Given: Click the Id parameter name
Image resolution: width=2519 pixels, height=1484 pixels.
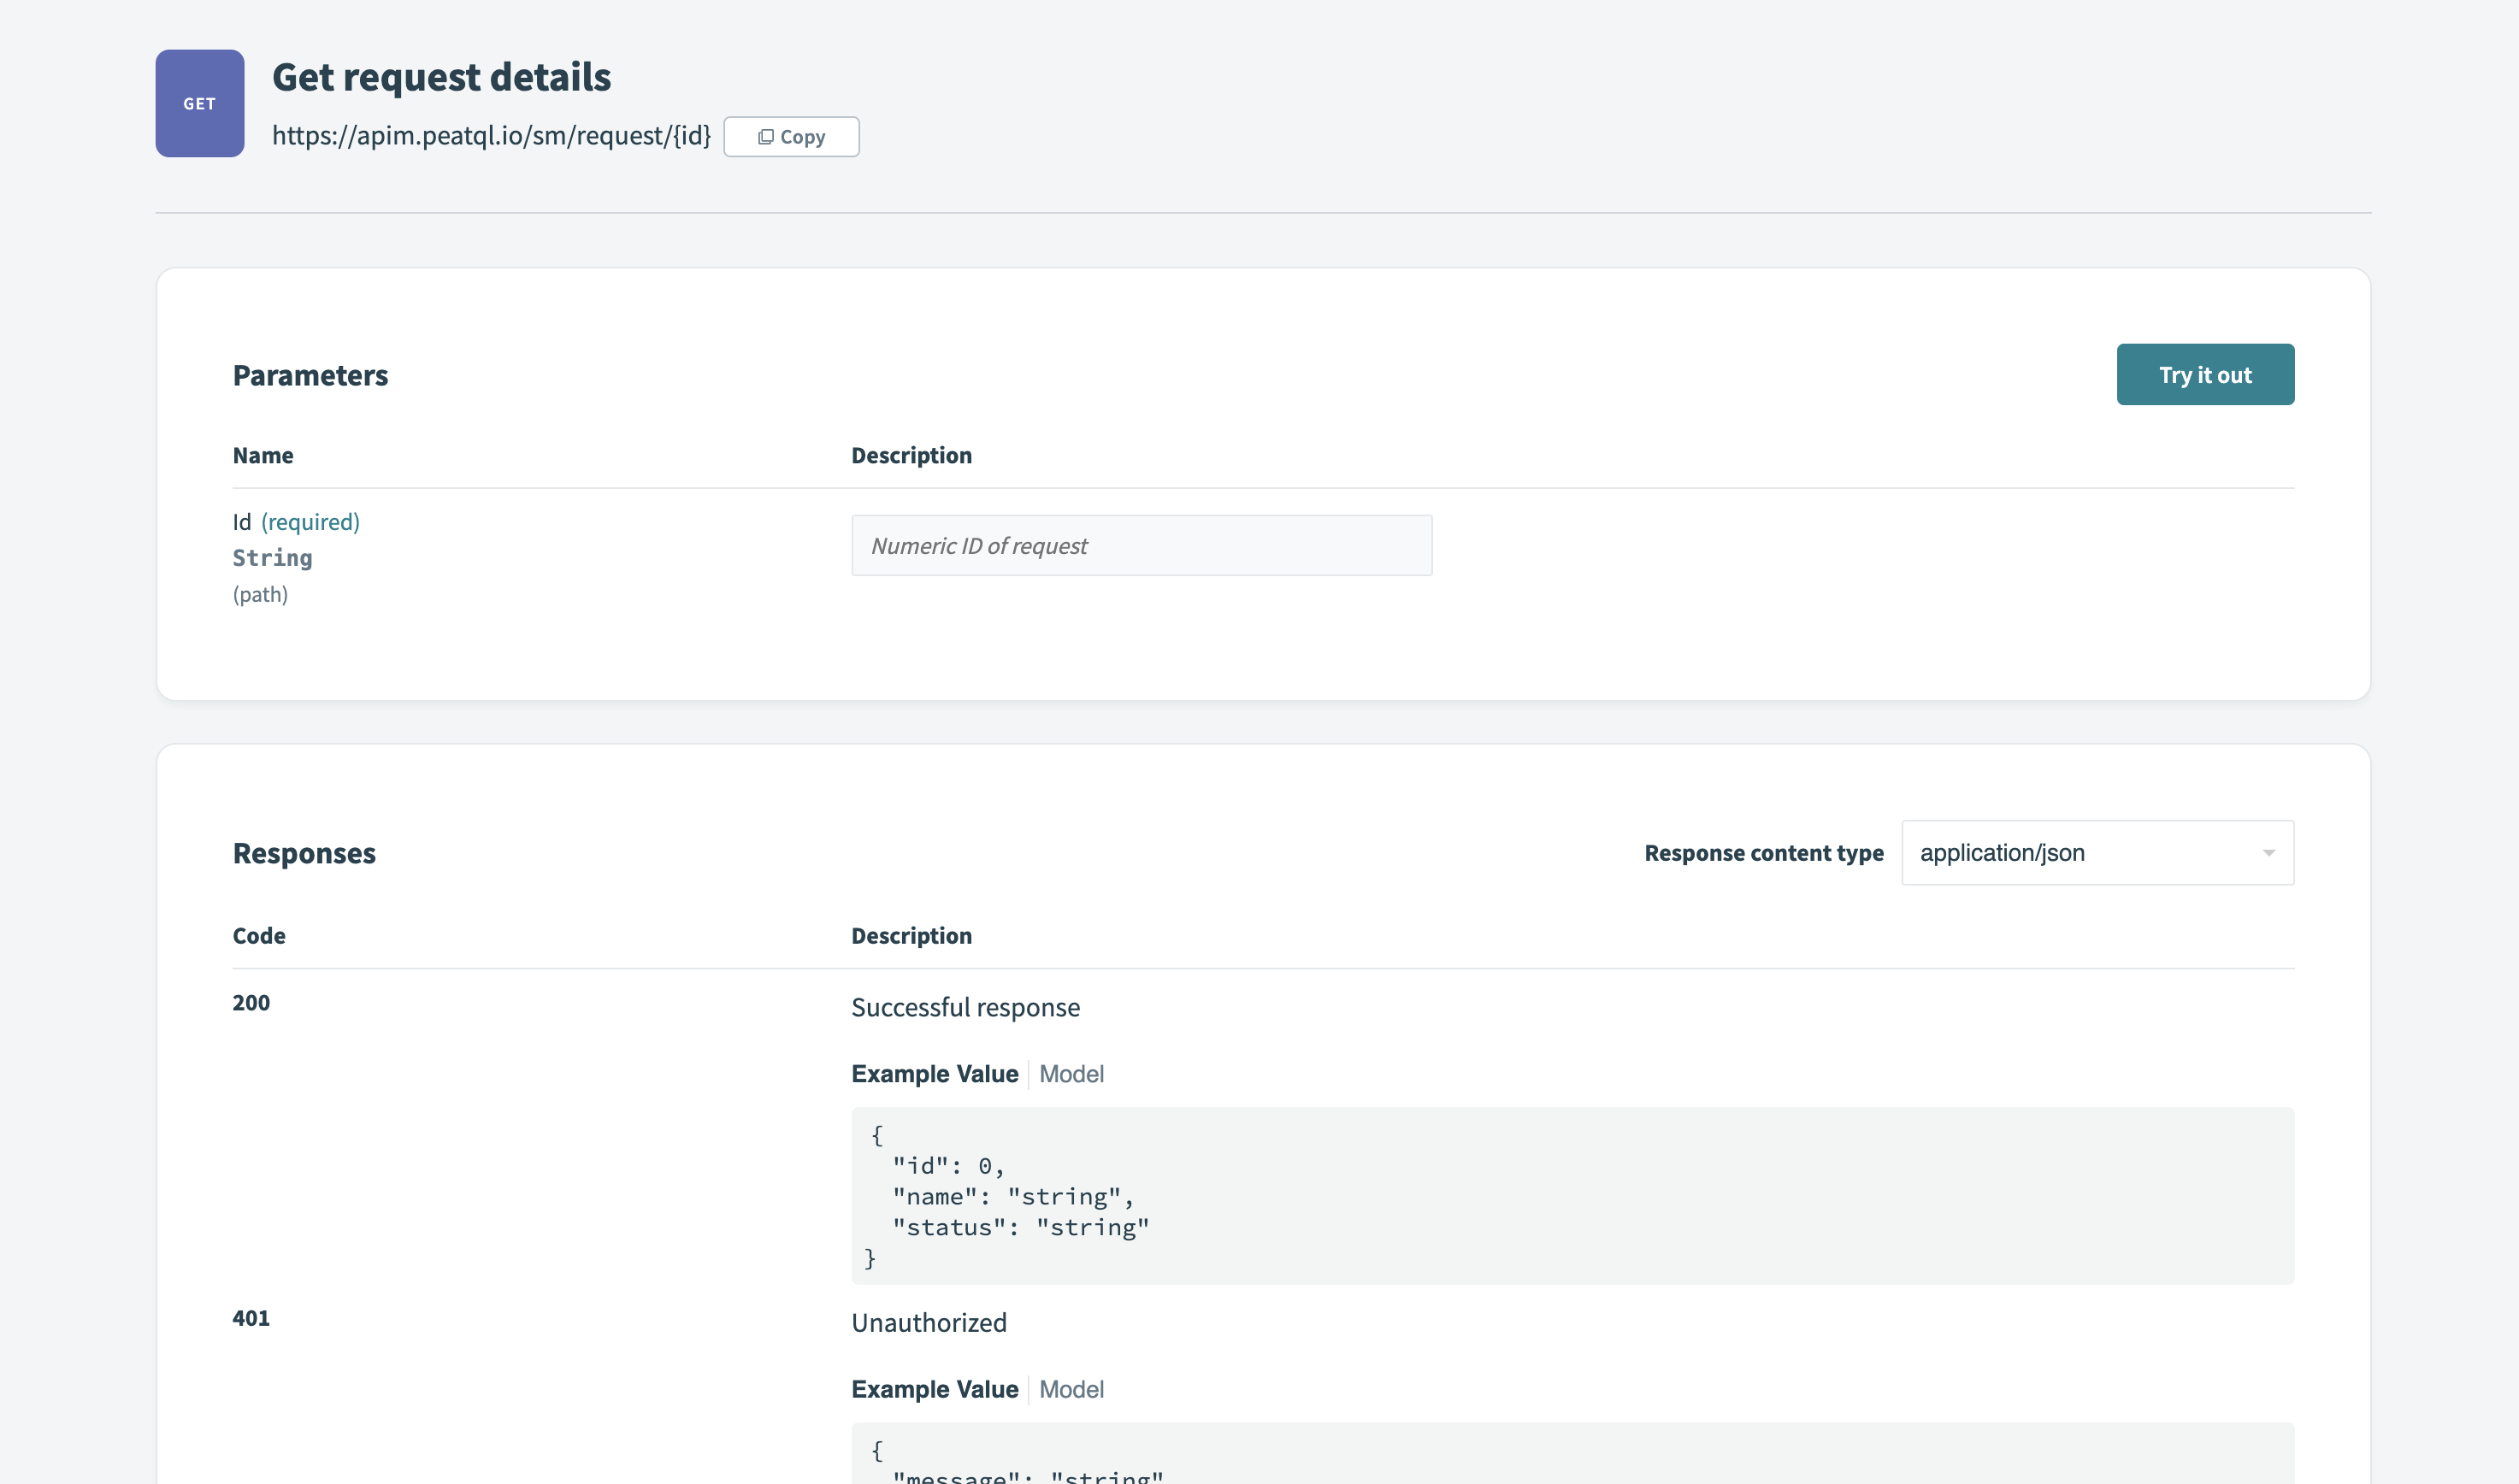Looking at the screenshot, I should pyautogui.click(x=240, y=521).
